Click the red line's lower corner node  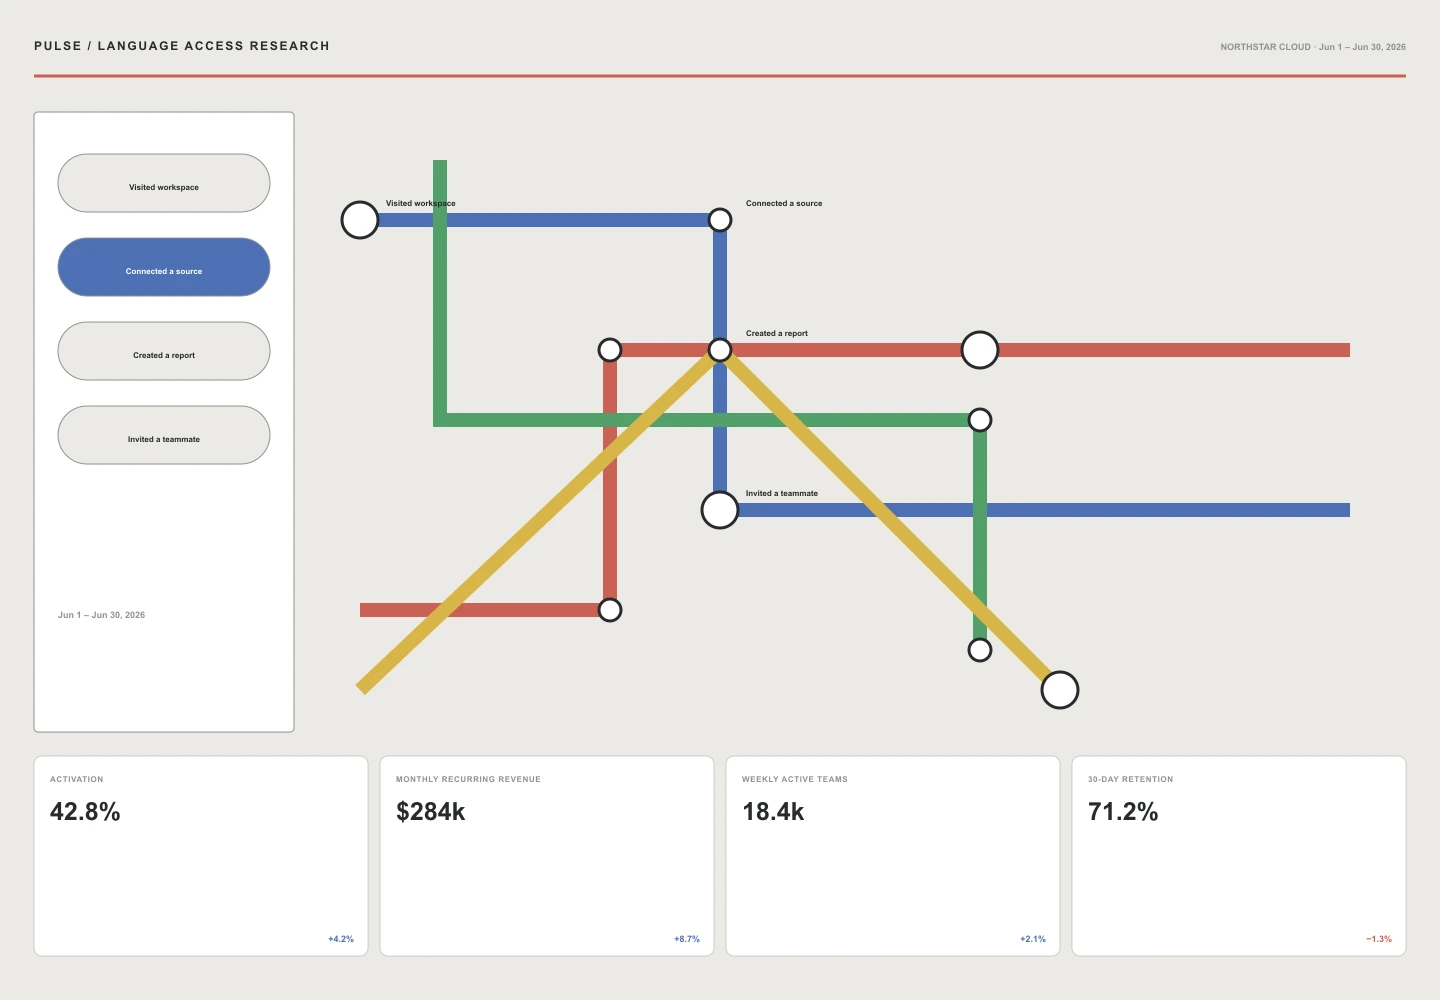610,610
